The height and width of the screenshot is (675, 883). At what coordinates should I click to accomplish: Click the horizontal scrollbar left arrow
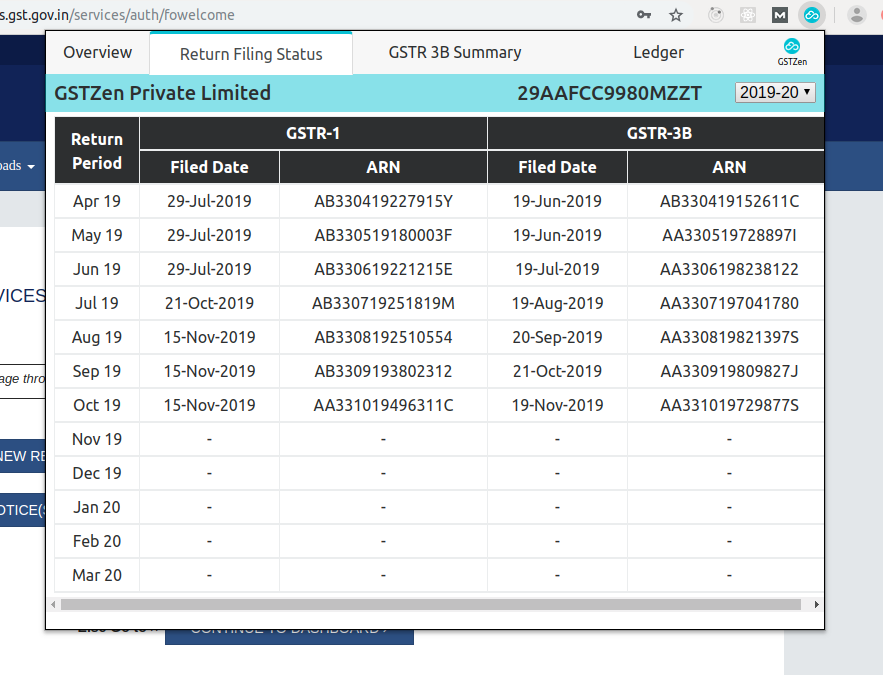click(x=53, y=605)
